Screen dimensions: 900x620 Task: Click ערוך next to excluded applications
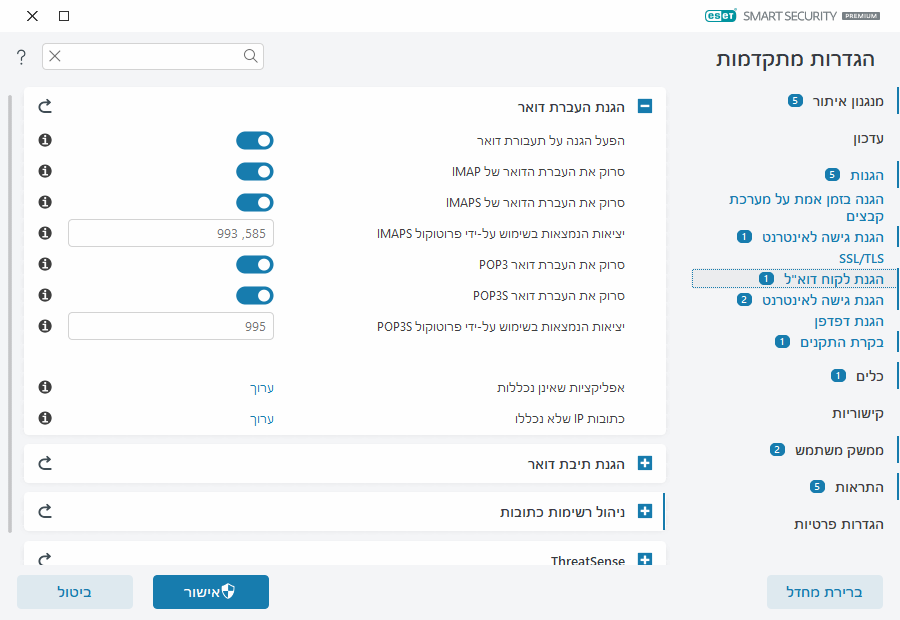click(262, 387)
